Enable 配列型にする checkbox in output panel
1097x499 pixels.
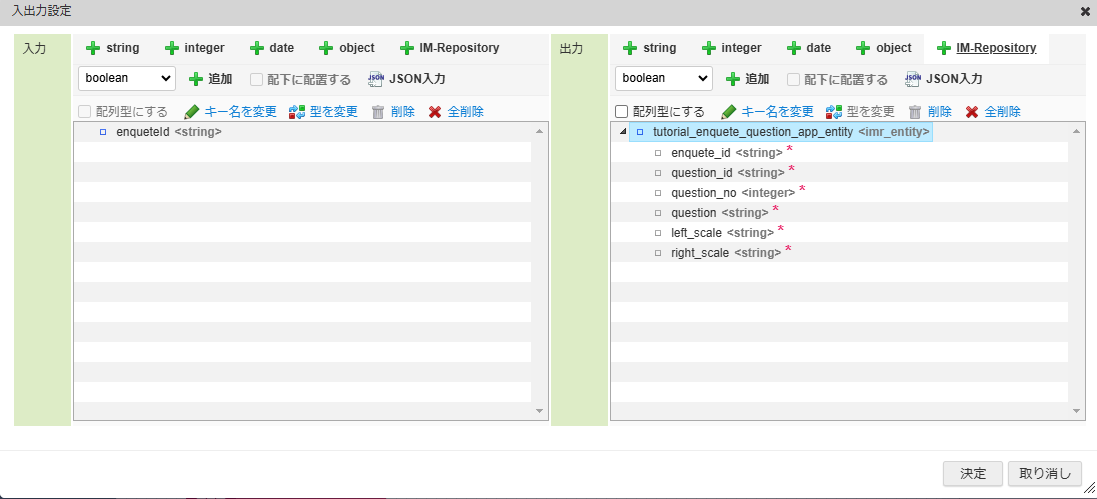621,111
